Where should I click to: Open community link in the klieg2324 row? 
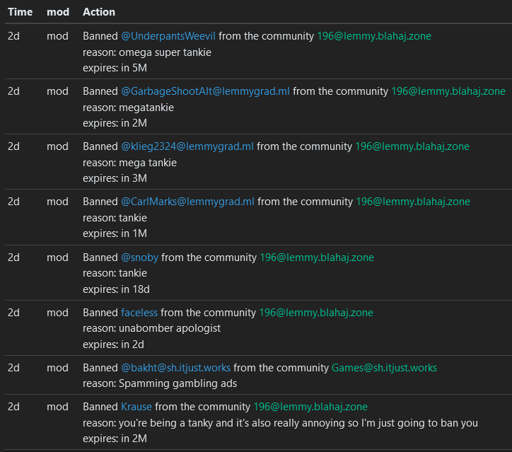(x=412, y=146)
